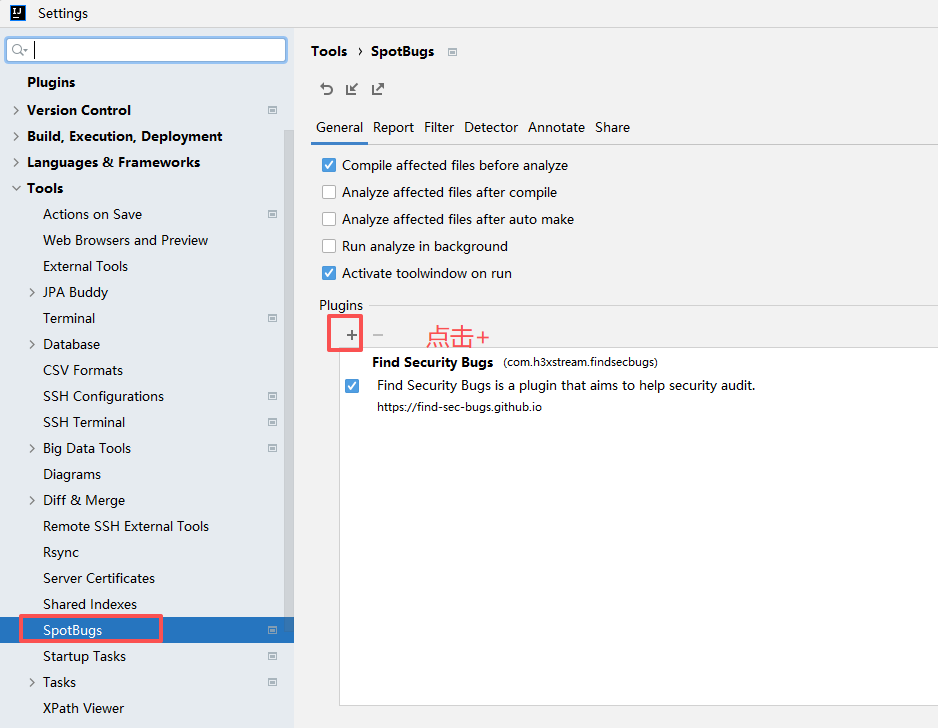Open the Share tab

612,127
